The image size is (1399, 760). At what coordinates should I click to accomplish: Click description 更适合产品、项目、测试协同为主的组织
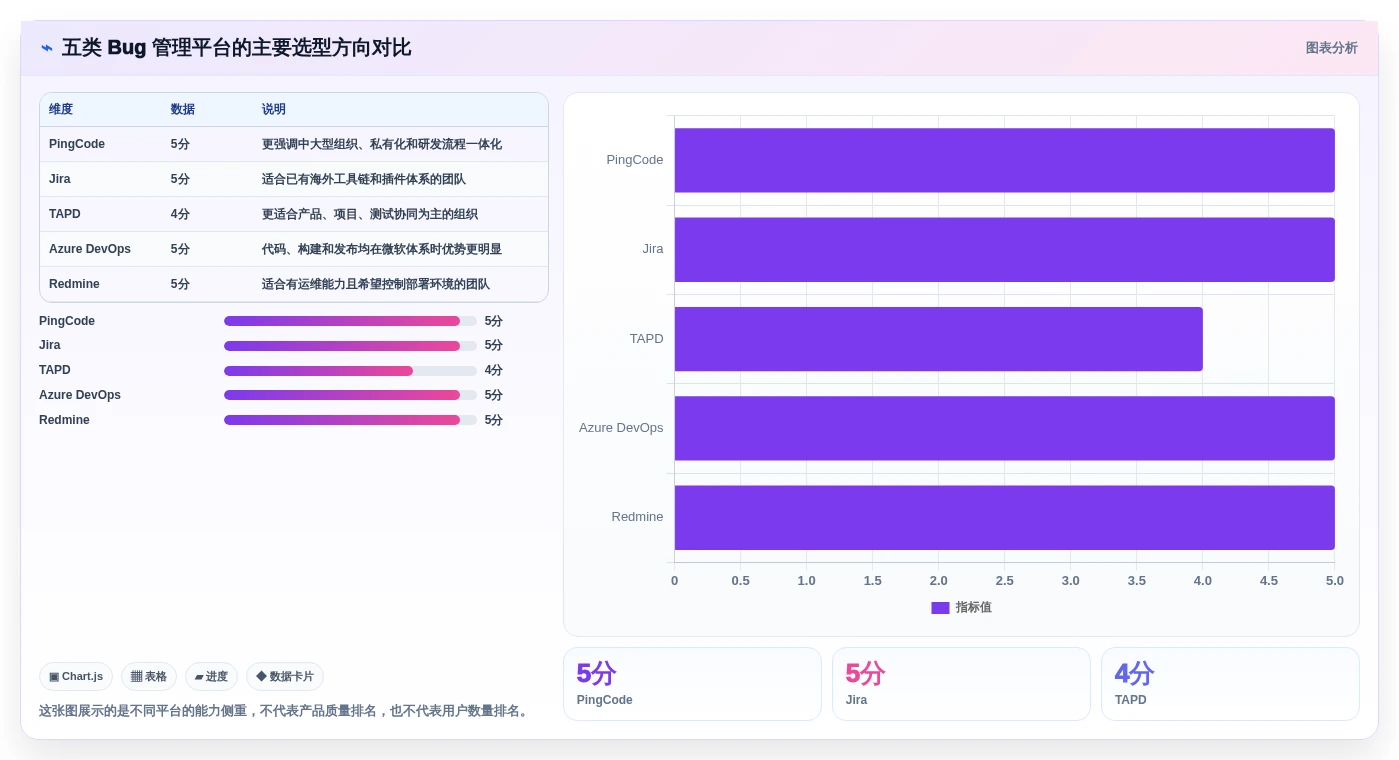pyautogui.click(x=370, y=214)
